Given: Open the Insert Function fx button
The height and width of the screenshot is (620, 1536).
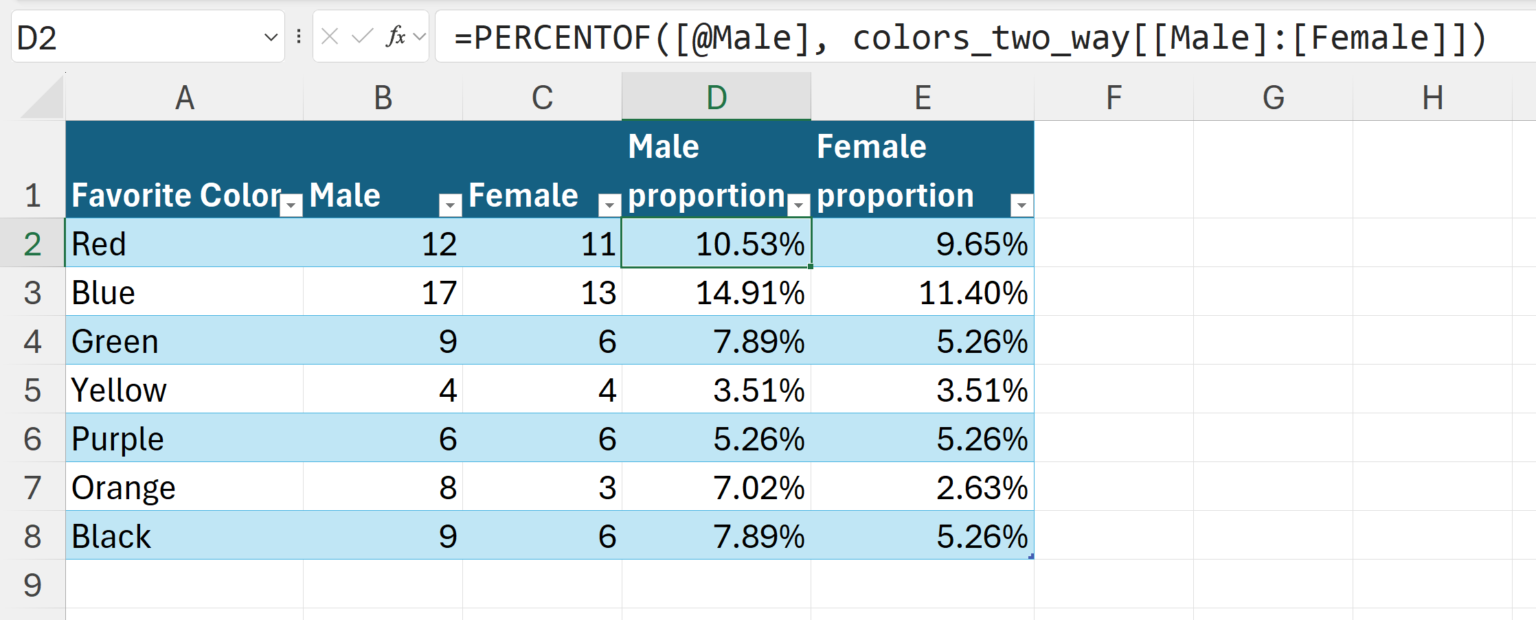Looking at the screenshot, I should (396, 37).
